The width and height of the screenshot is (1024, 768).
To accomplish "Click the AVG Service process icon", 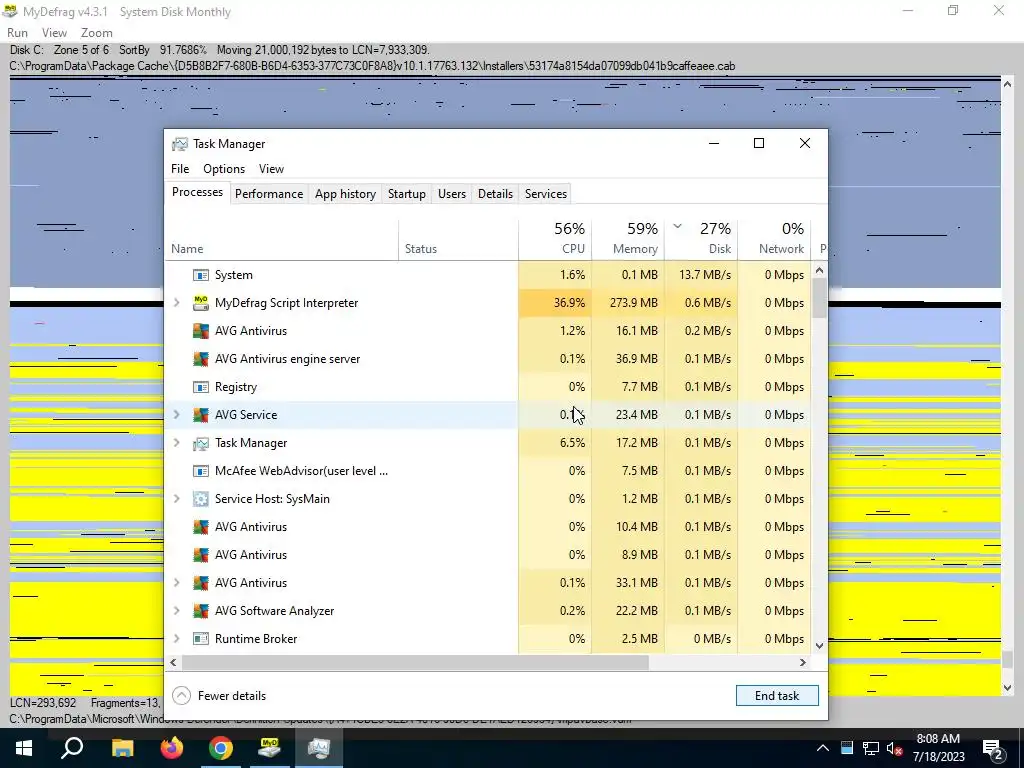I will pyautogui.click(x=200, y=415).
